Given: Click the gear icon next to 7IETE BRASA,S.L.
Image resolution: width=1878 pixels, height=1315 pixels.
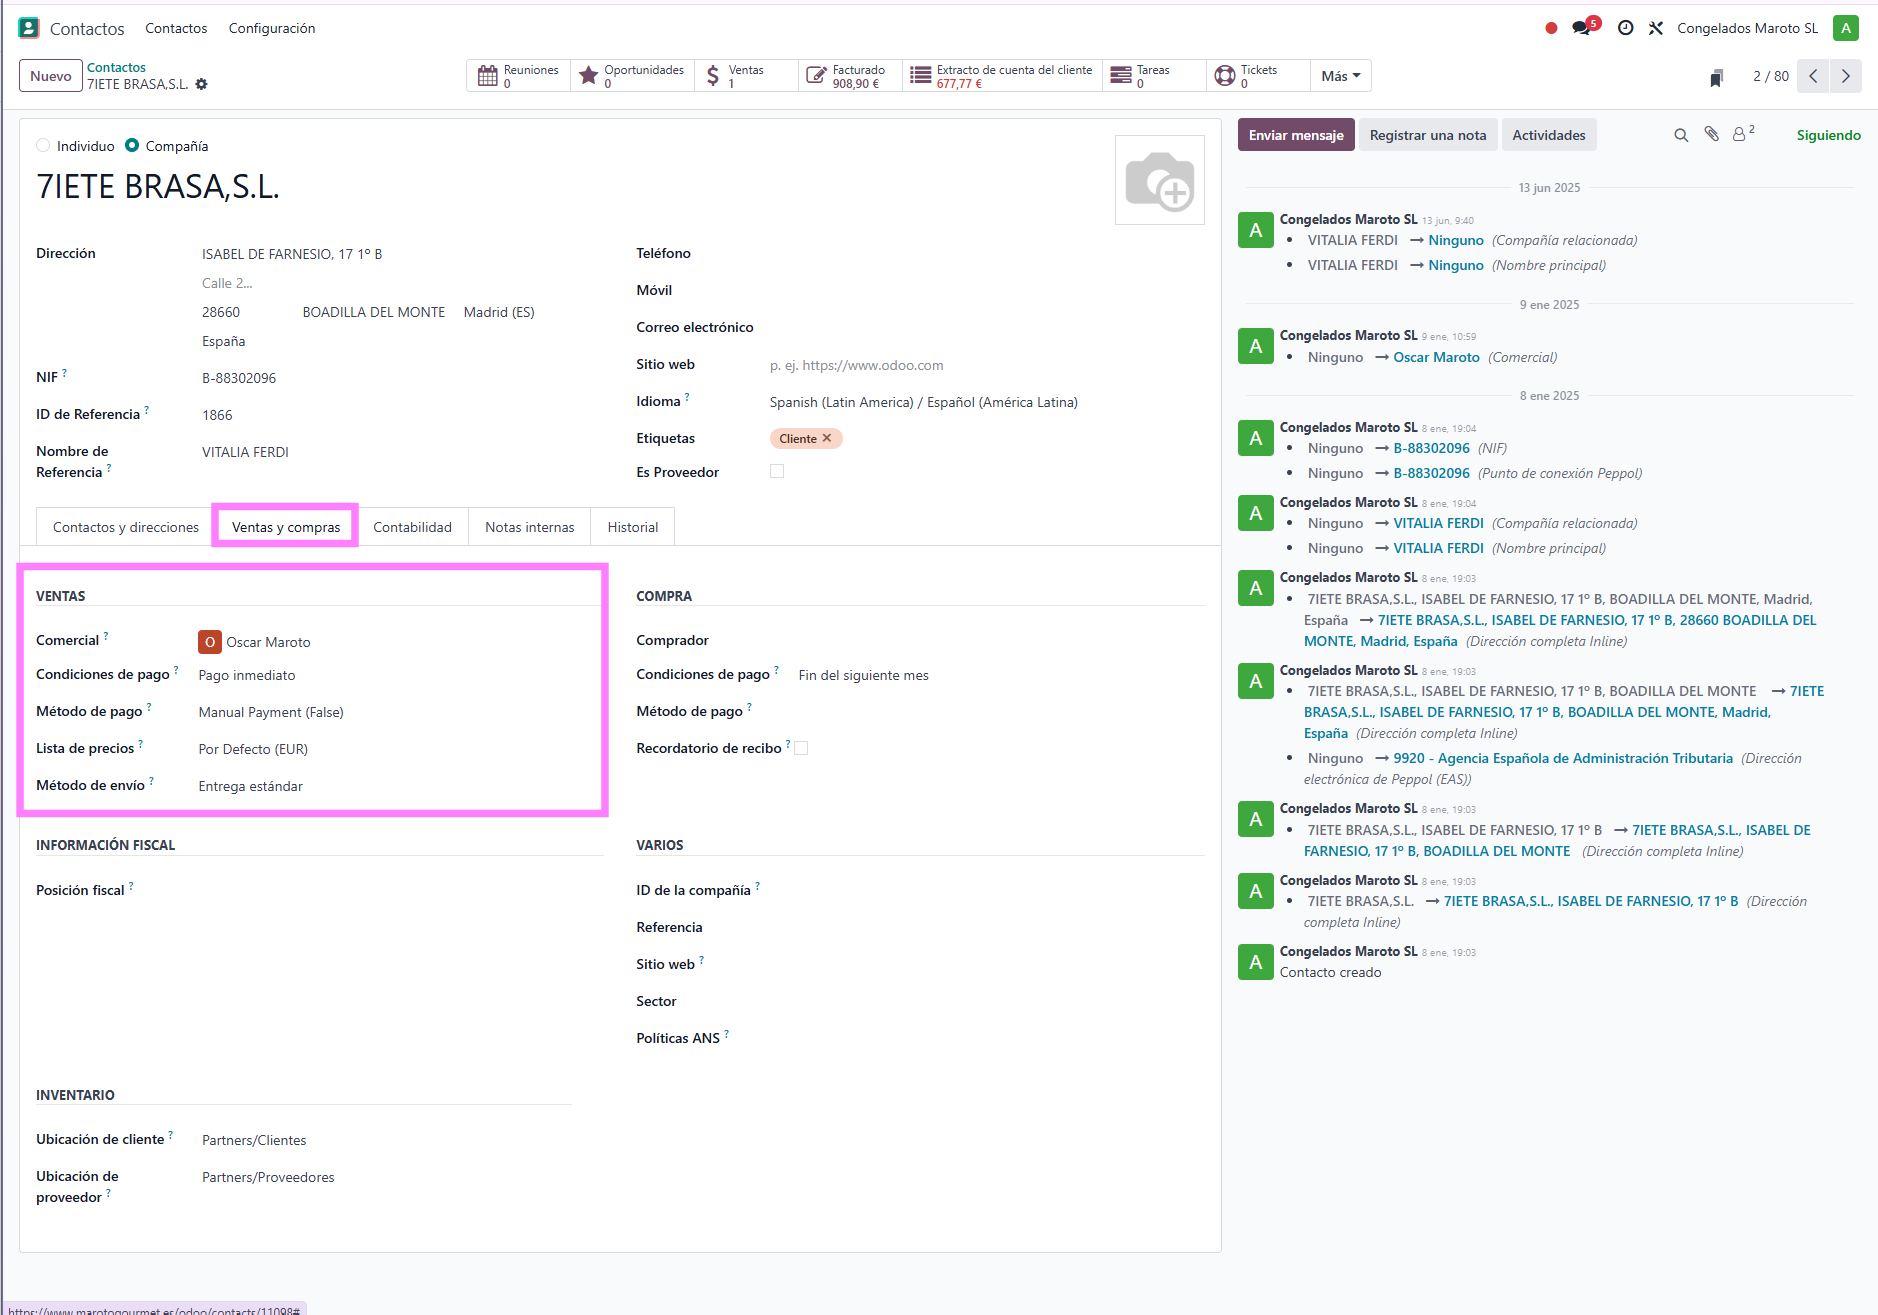Looking at the screenshot, I should point(201,85).
